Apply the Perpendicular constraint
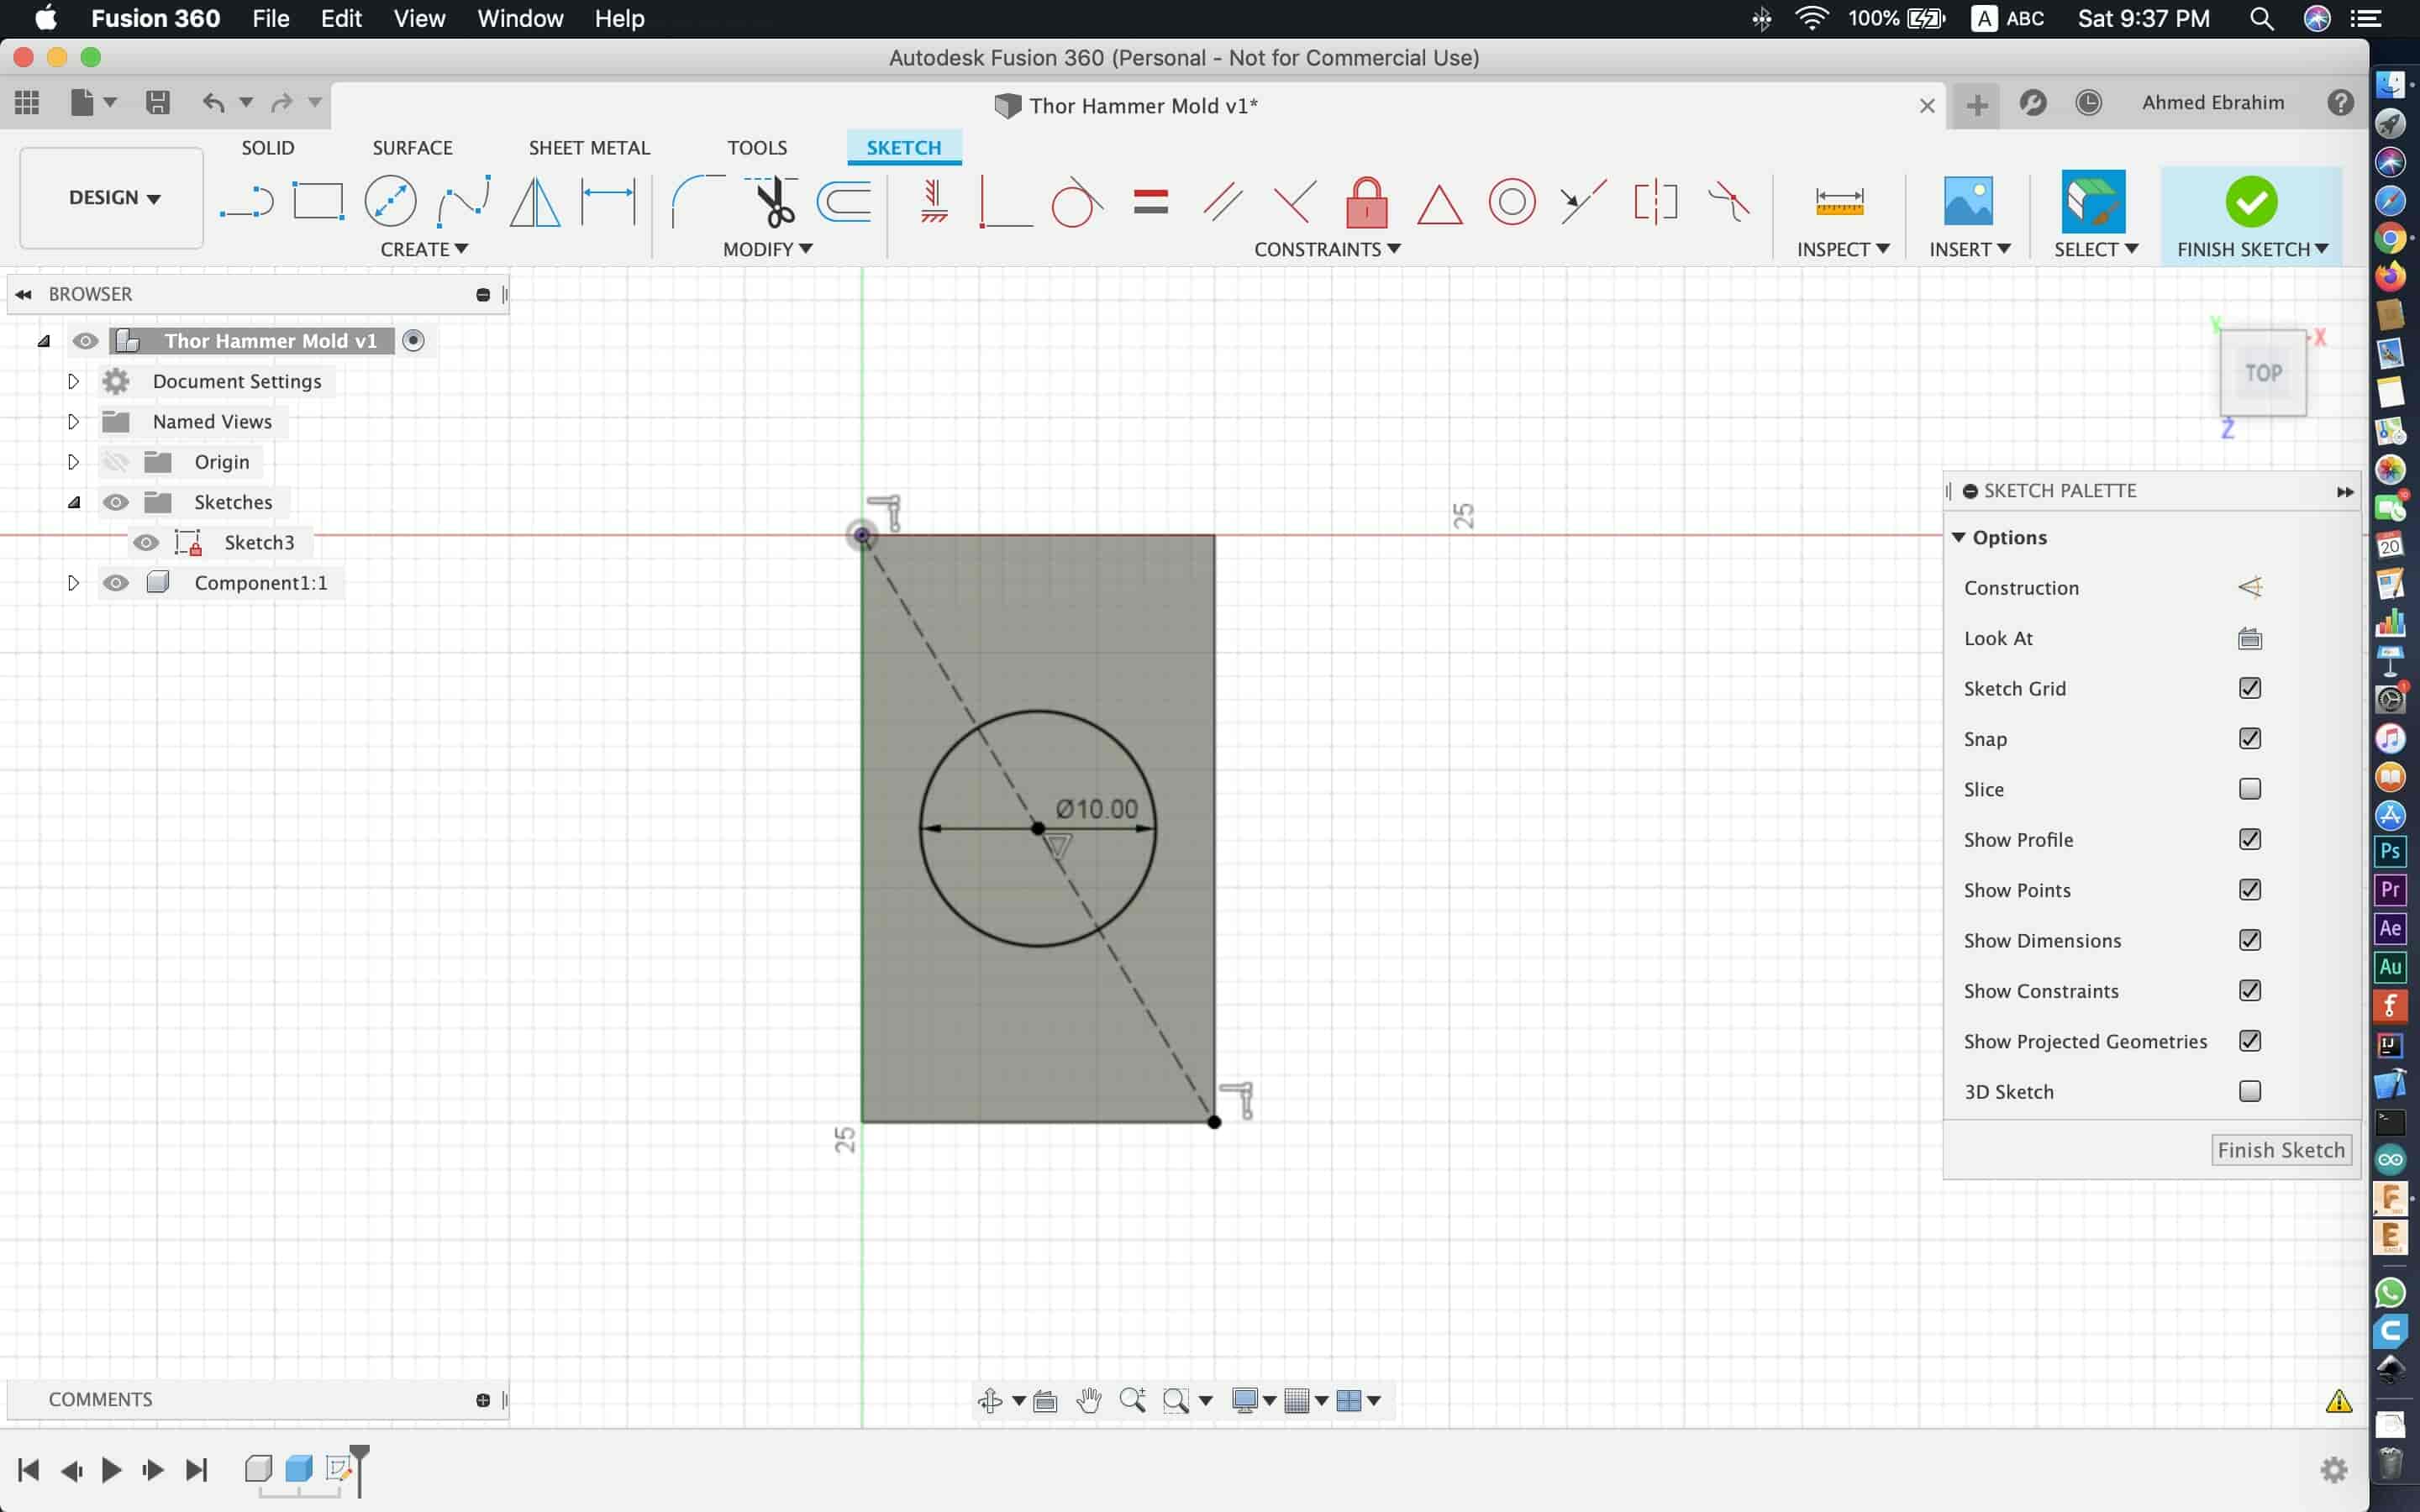 pos(1295,202)
